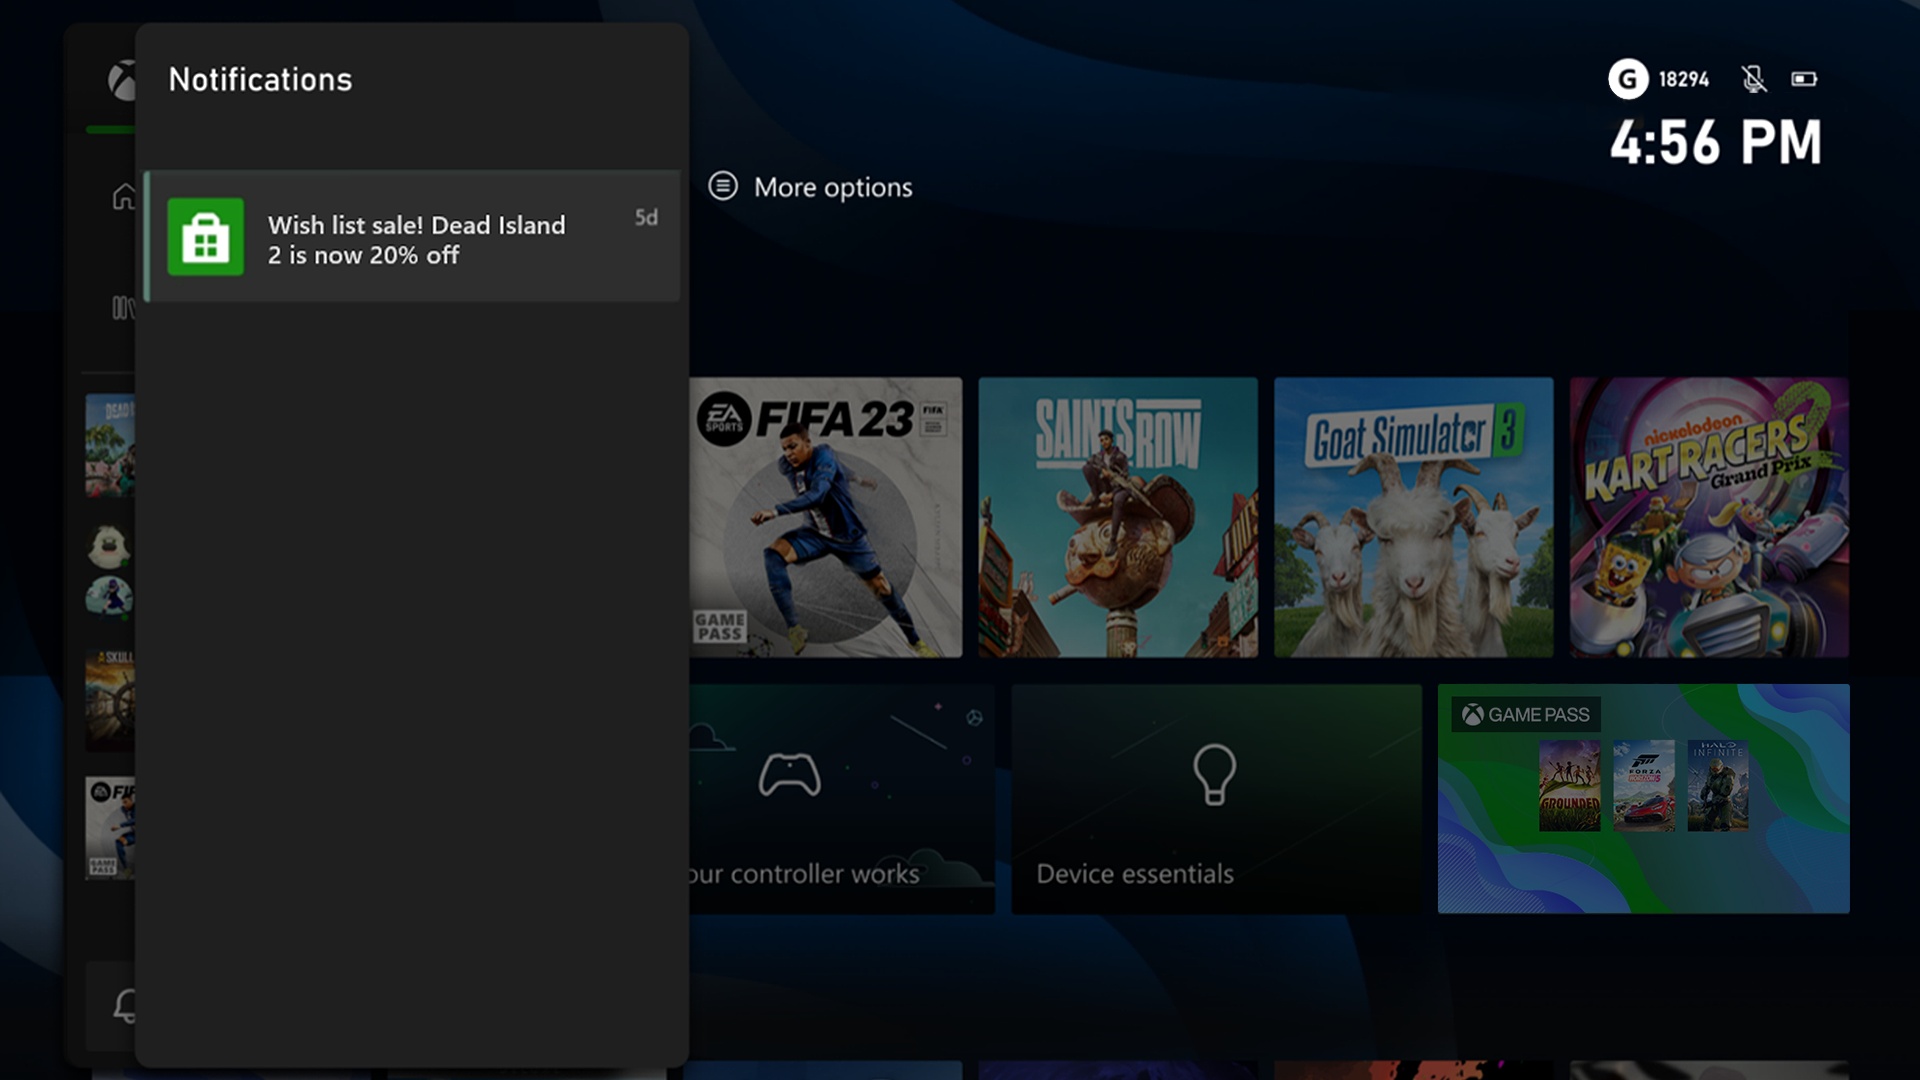1920x1080 pixels.
Task: Open the Game Pass promo tile
Action: click(x=1643, y=798)
